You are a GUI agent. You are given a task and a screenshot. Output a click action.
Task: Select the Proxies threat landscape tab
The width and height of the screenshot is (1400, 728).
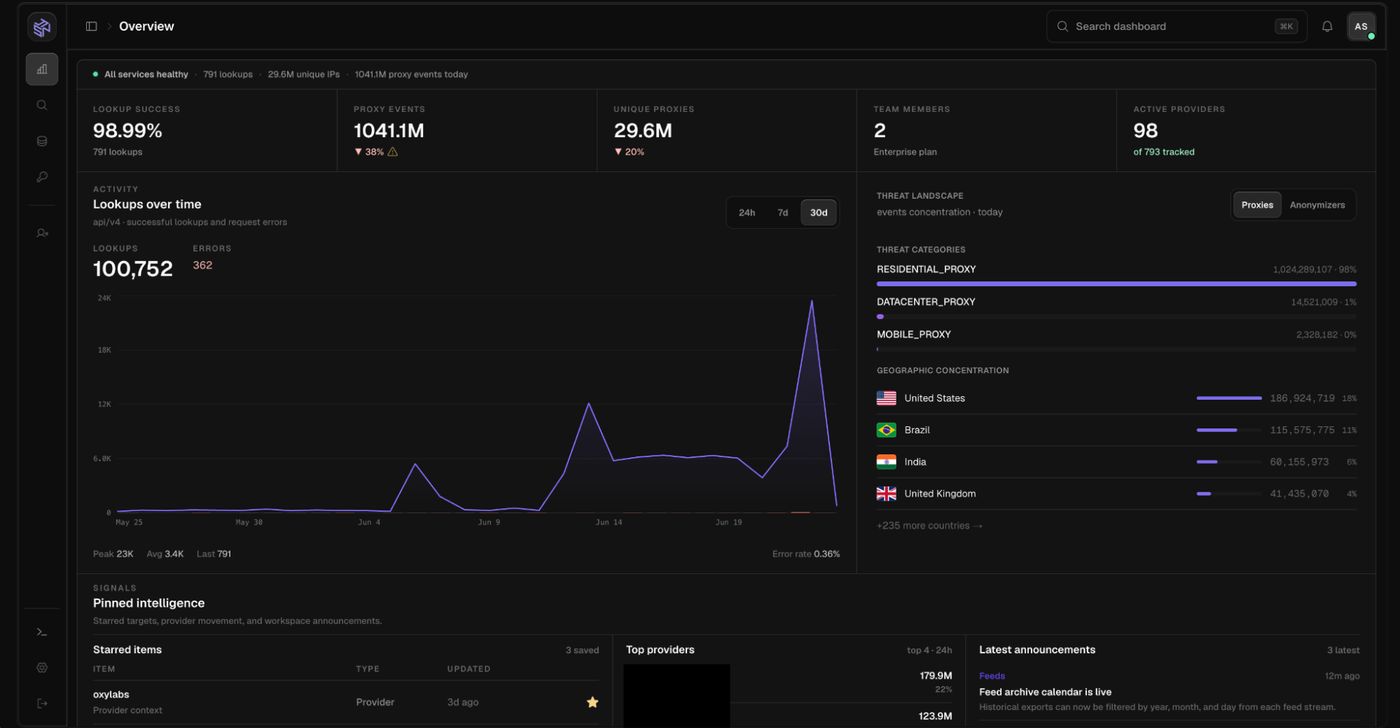(1257, 205)
